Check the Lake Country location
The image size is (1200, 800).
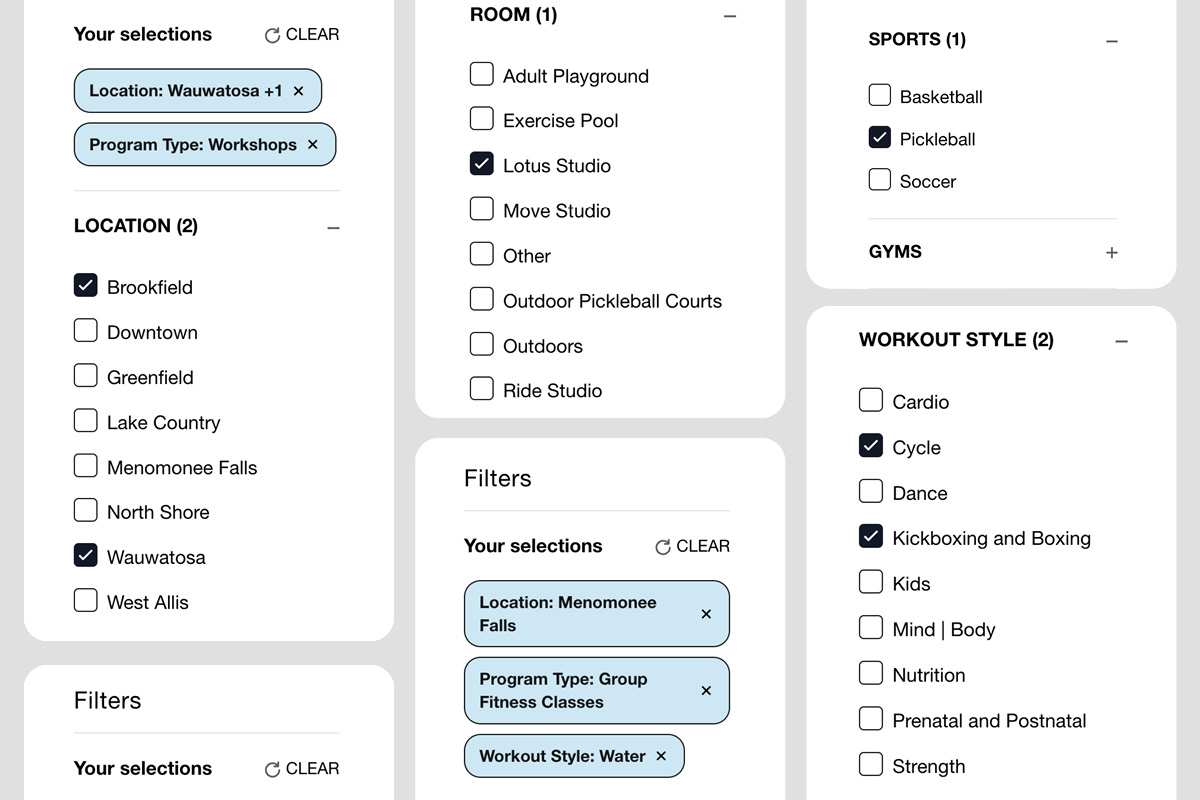click(x=86, y=421)
